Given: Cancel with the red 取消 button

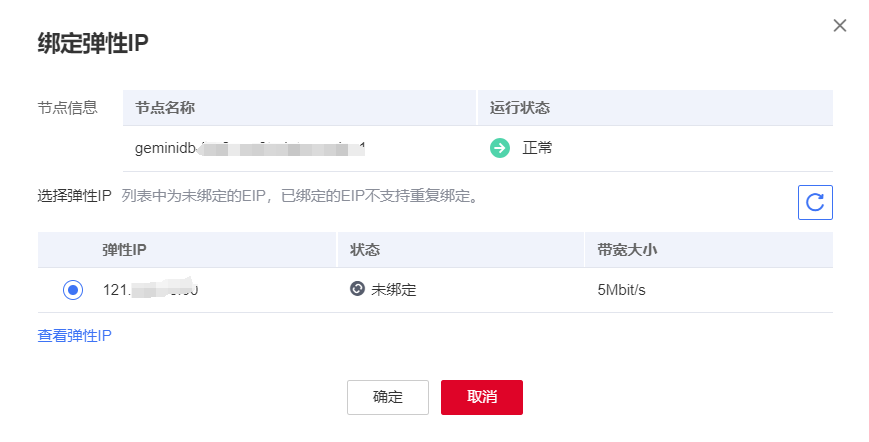Looking at the screenshot, I should 482,397.
